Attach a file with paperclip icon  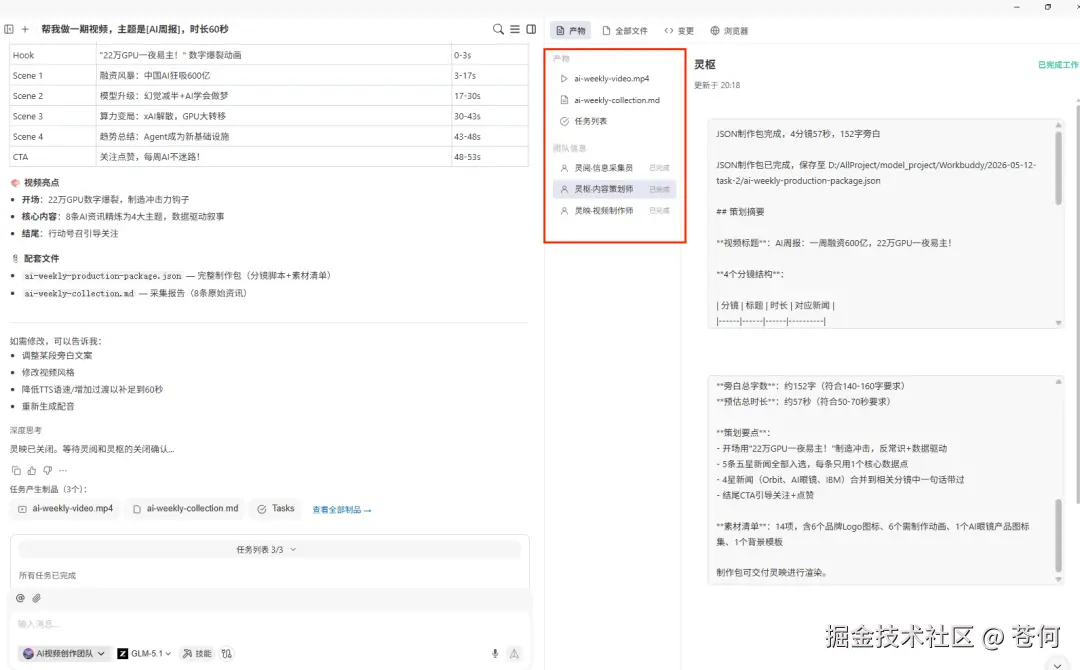pyautogui.click(x=37, y=598)
